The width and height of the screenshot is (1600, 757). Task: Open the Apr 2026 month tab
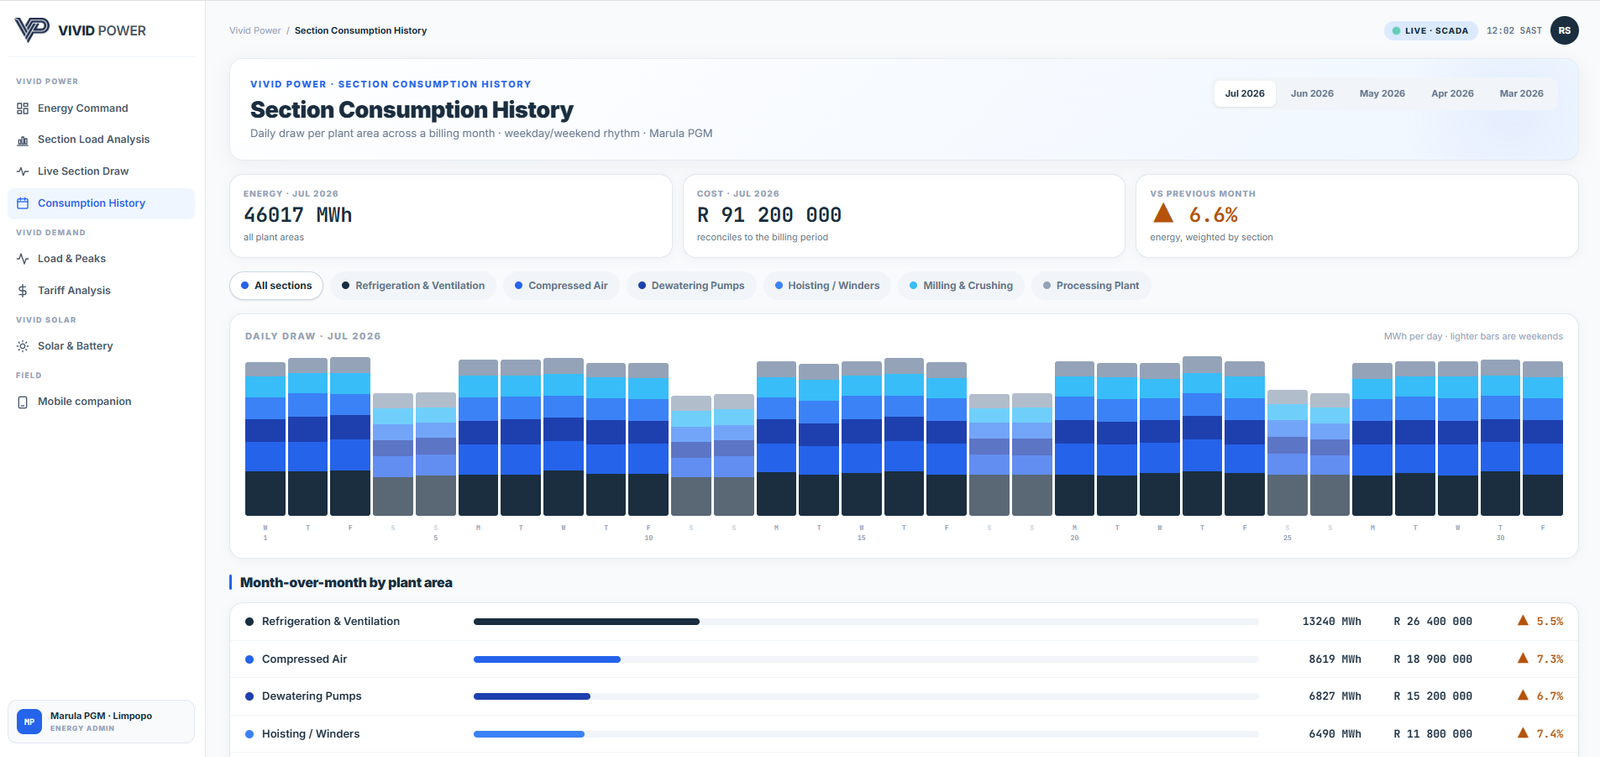[1452, 94]
